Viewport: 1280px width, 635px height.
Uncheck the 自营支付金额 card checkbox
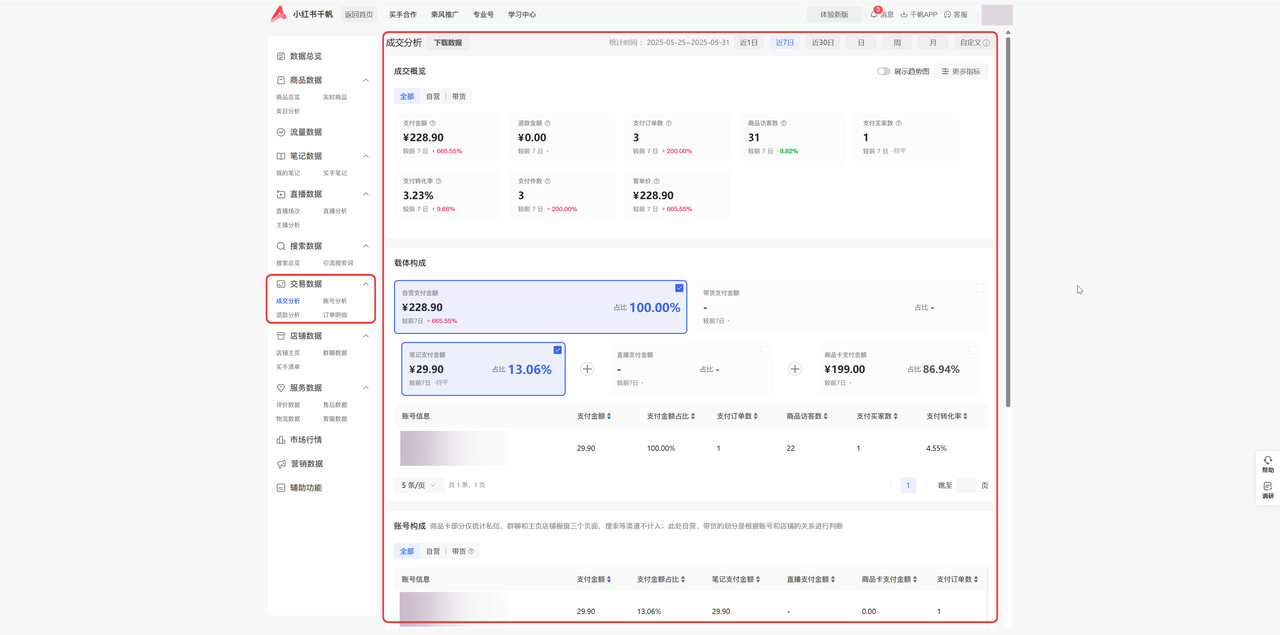coord(679,288)
